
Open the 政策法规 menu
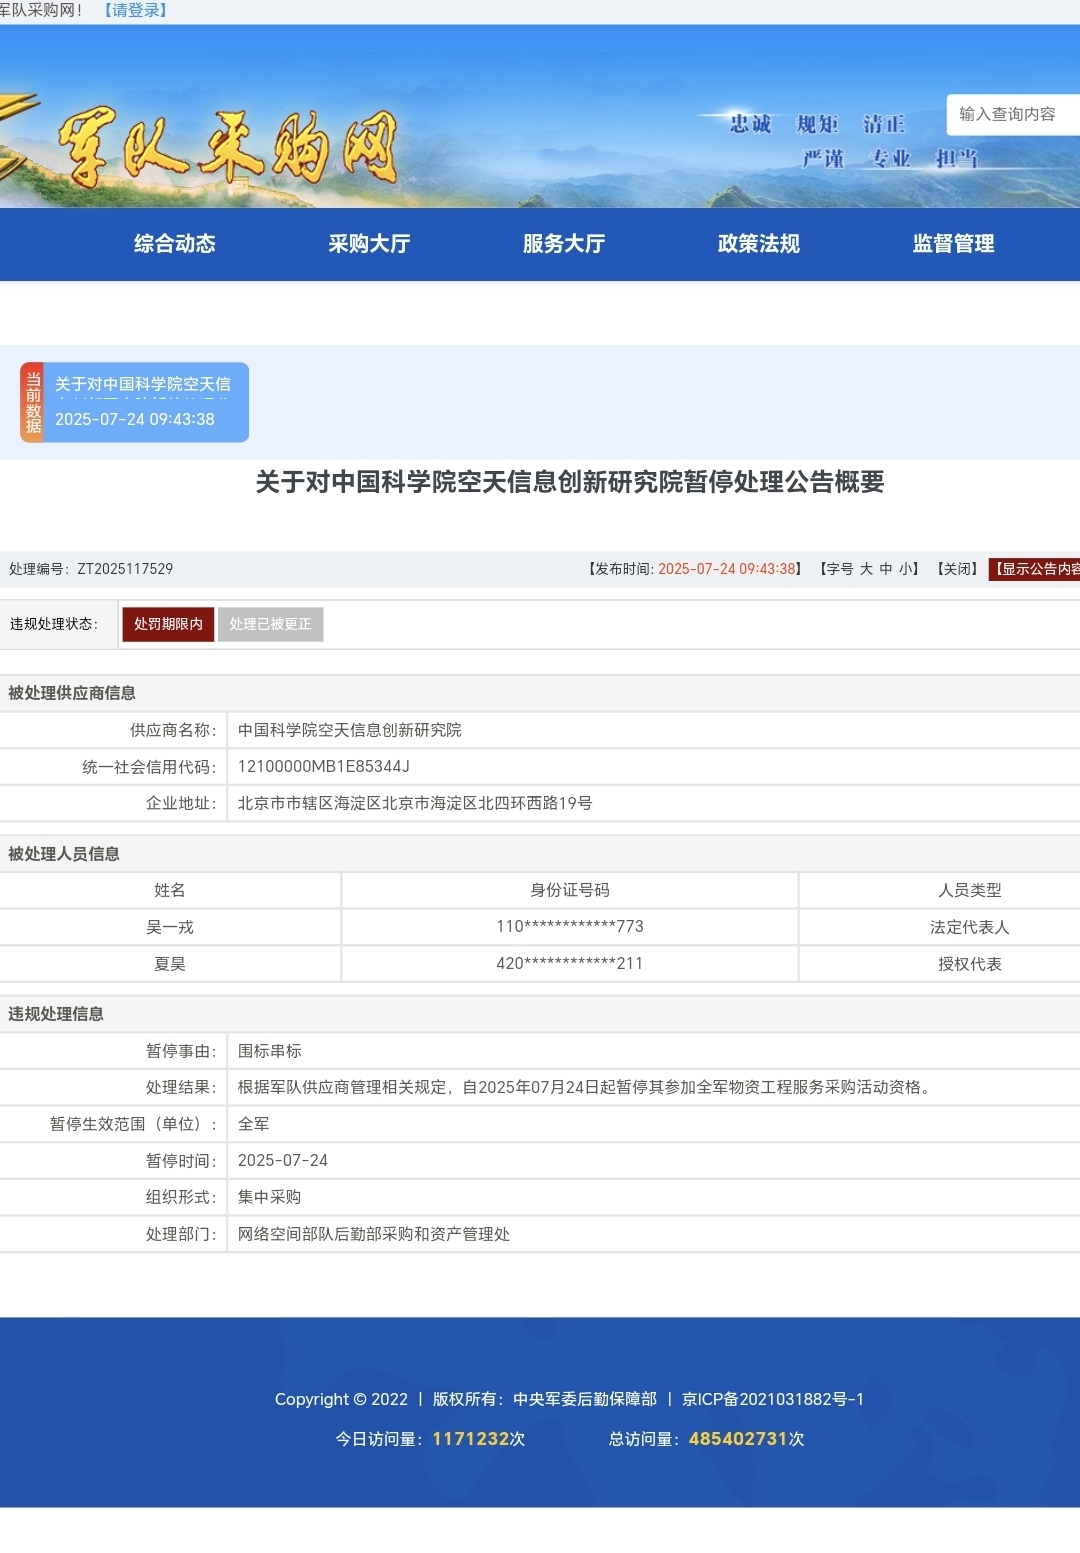[759, 244]
